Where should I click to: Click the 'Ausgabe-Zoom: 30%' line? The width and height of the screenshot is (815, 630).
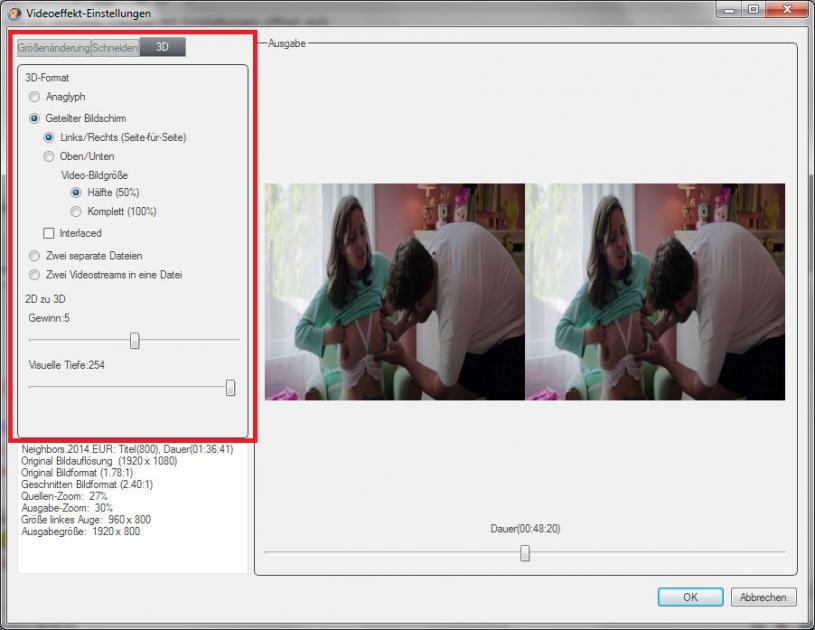[67, 508]
